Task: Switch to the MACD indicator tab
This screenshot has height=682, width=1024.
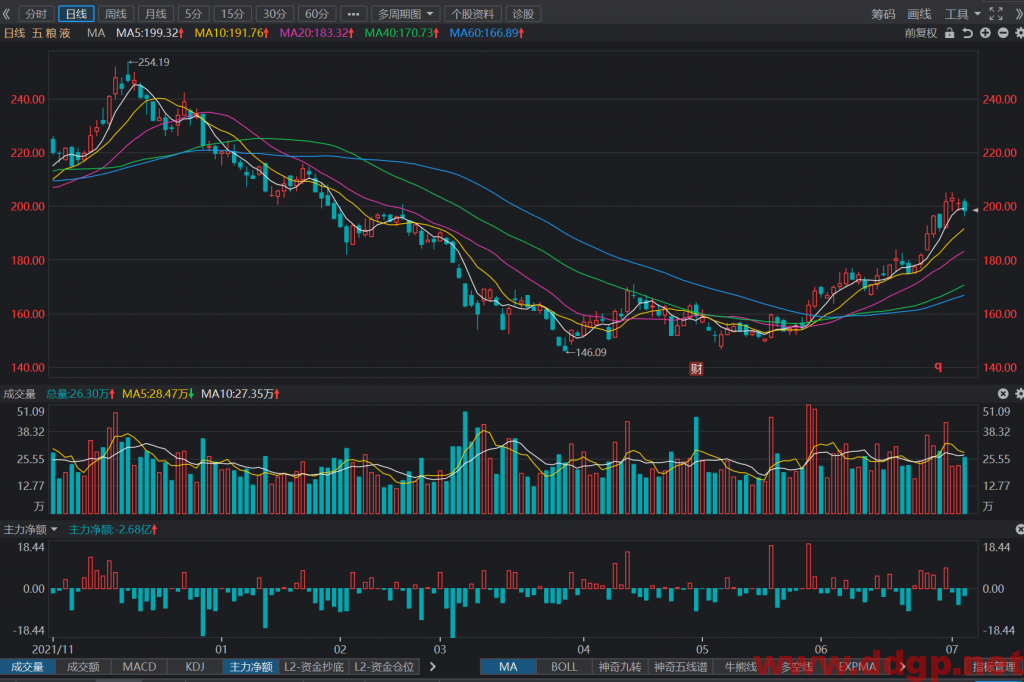Action: (139, 667)
